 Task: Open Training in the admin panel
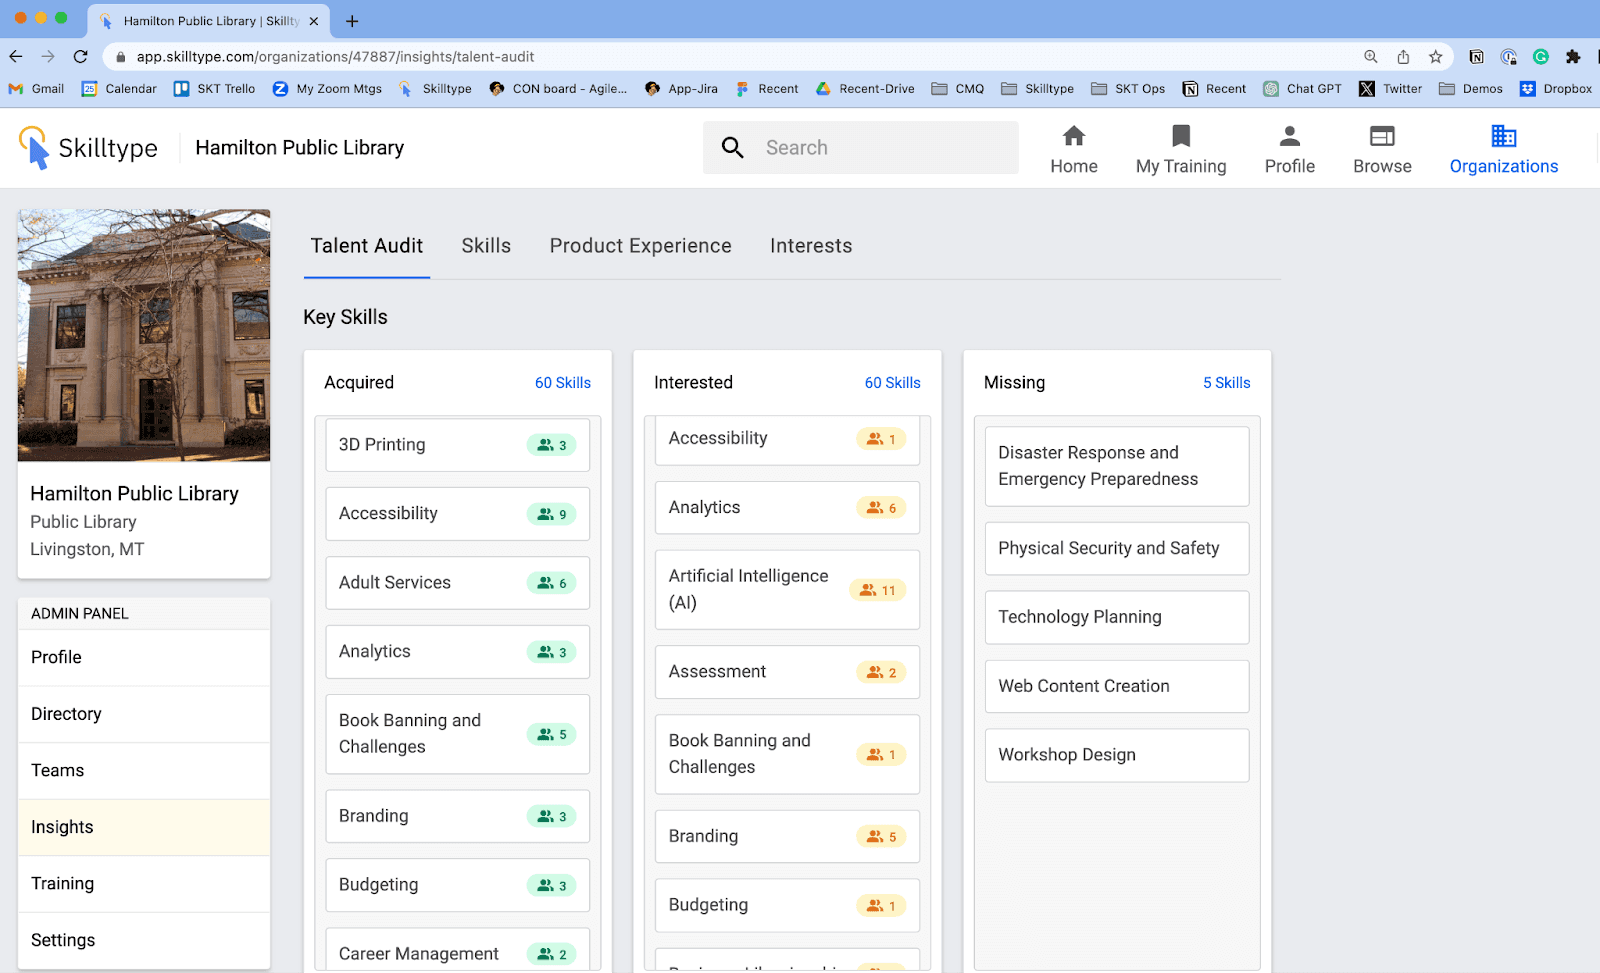pyautogui.click(x=144, y=884)
